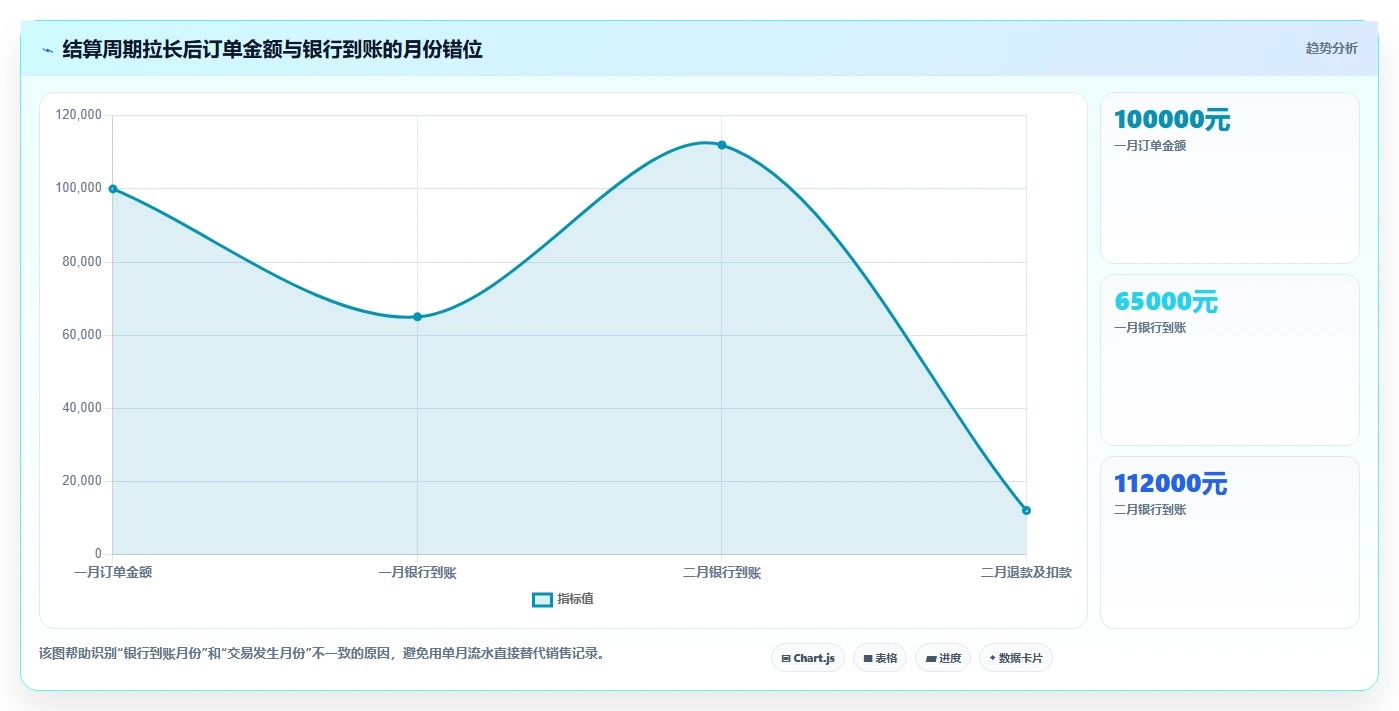Click the 进度 tag chip

(x=943, y=658)
